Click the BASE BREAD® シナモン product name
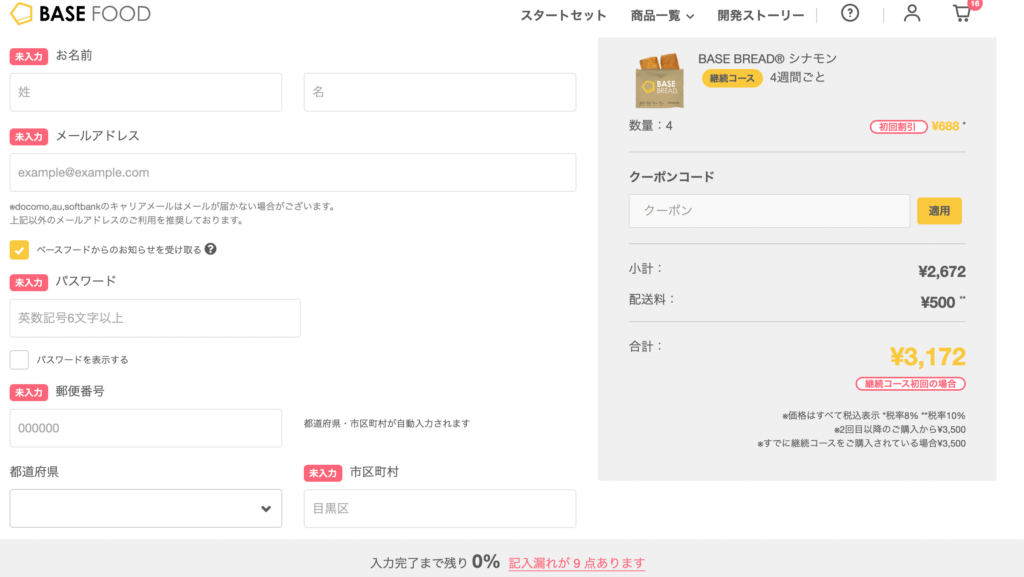1024x577 pixels. click(x=767, y=59)
